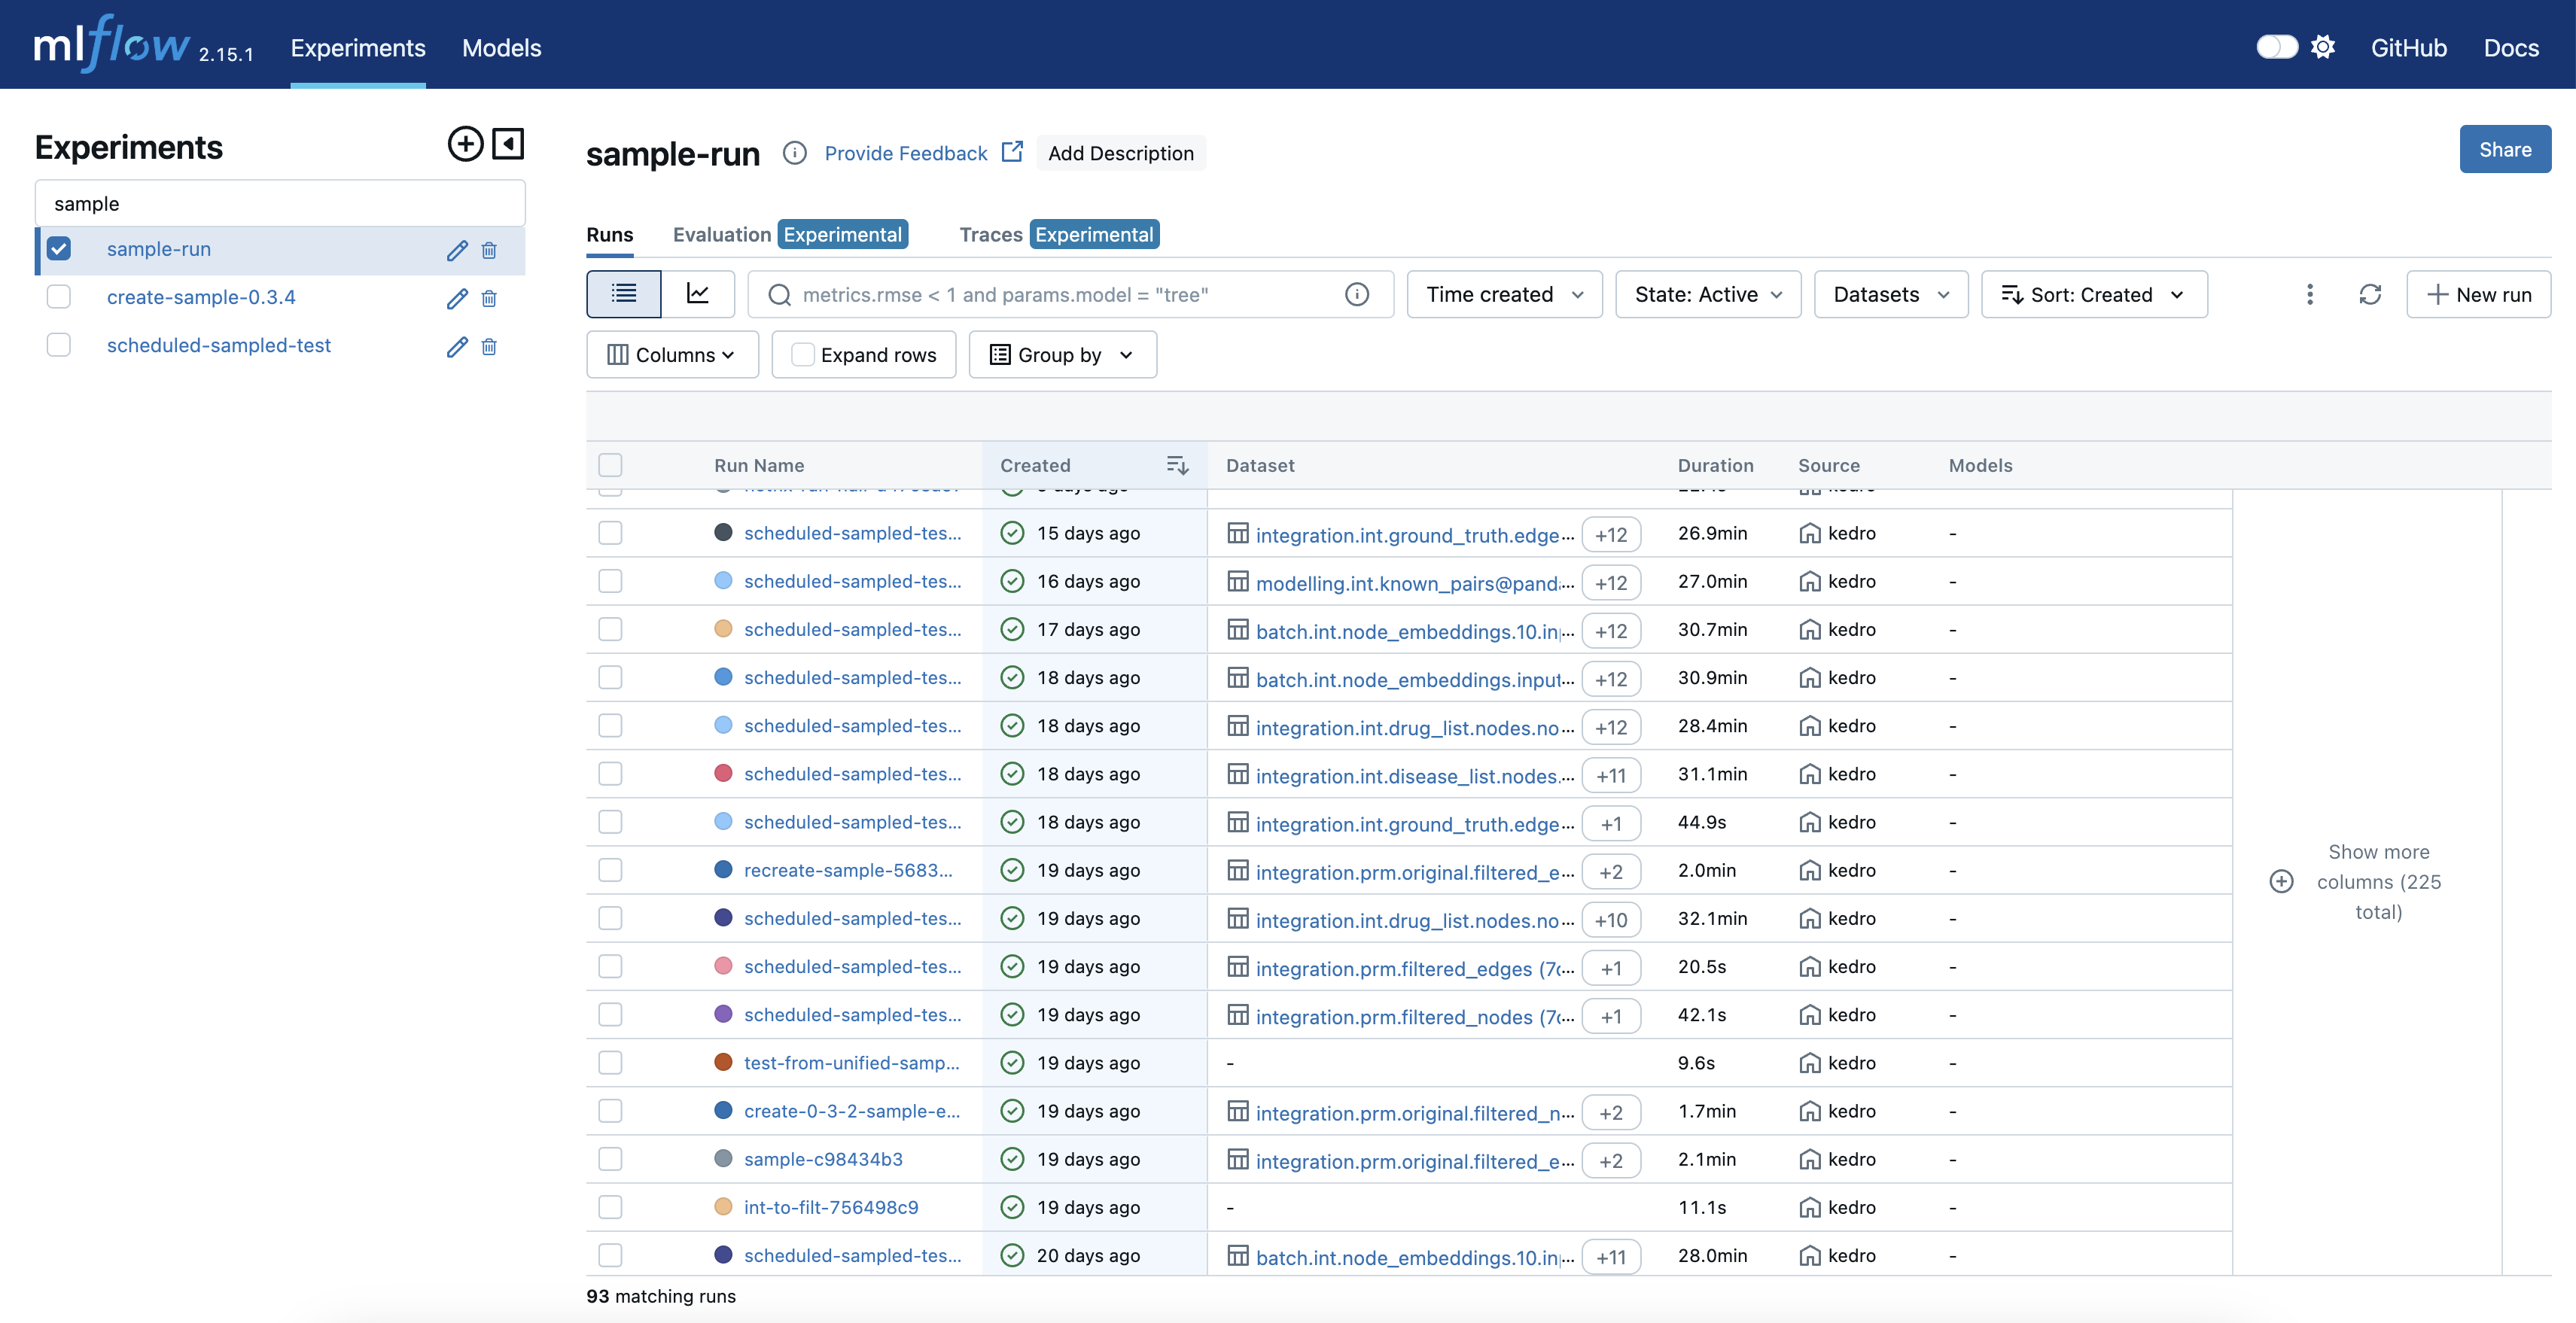Switch to the Traces tab
Viewport: 2576px width, 1323px height.
tap(990, 234)
